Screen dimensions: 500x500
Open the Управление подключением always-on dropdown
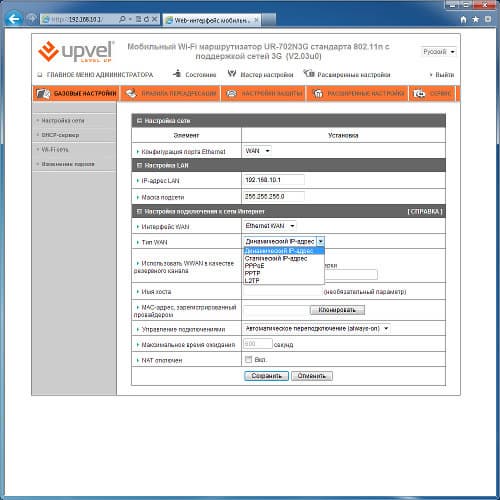[x=317, y=329]
